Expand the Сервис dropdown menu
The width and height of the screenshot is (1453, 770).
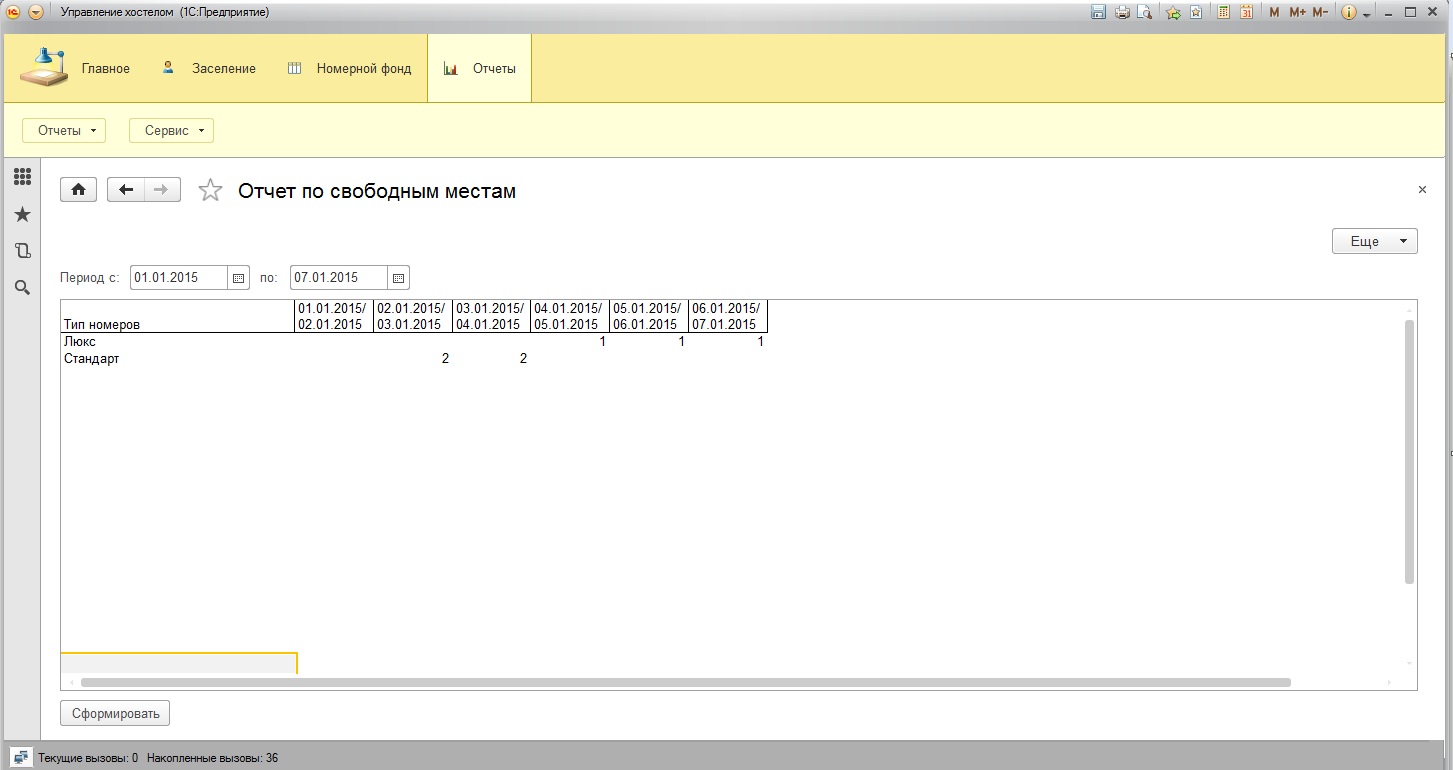click(x=171, y=130)
